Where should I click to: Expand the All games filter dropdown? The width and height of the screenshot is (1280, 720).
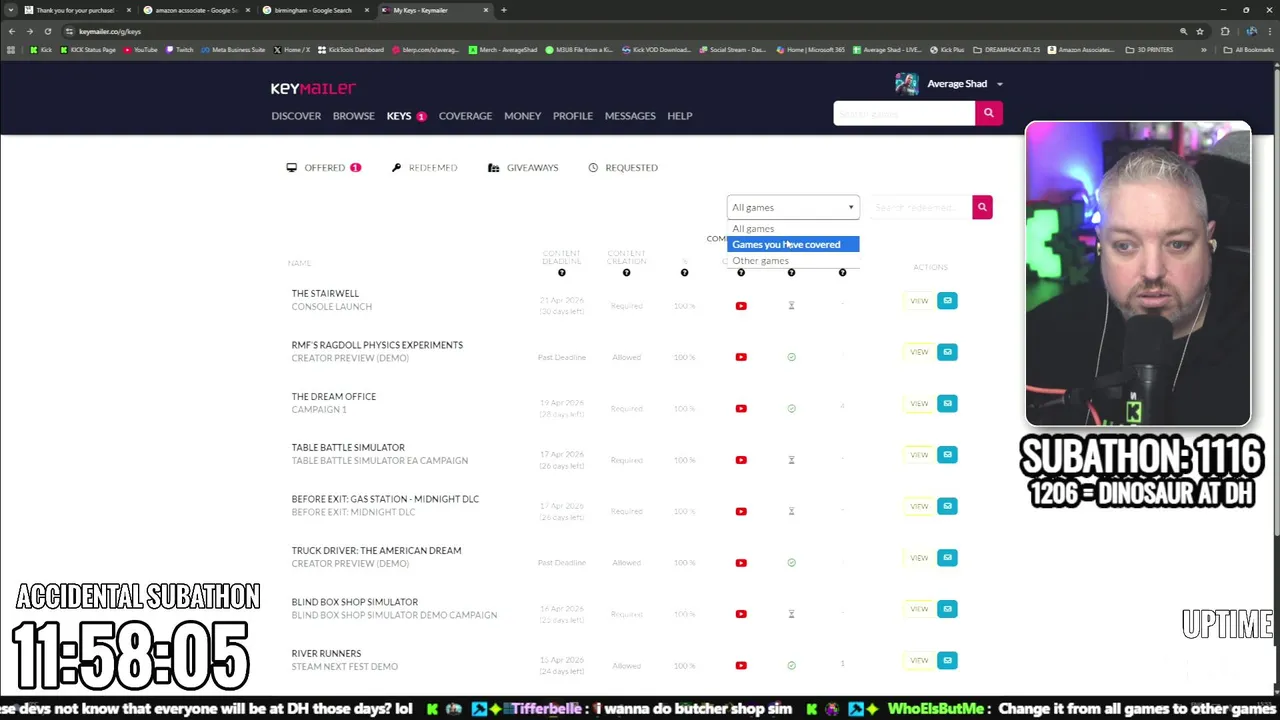click(793, 207)
